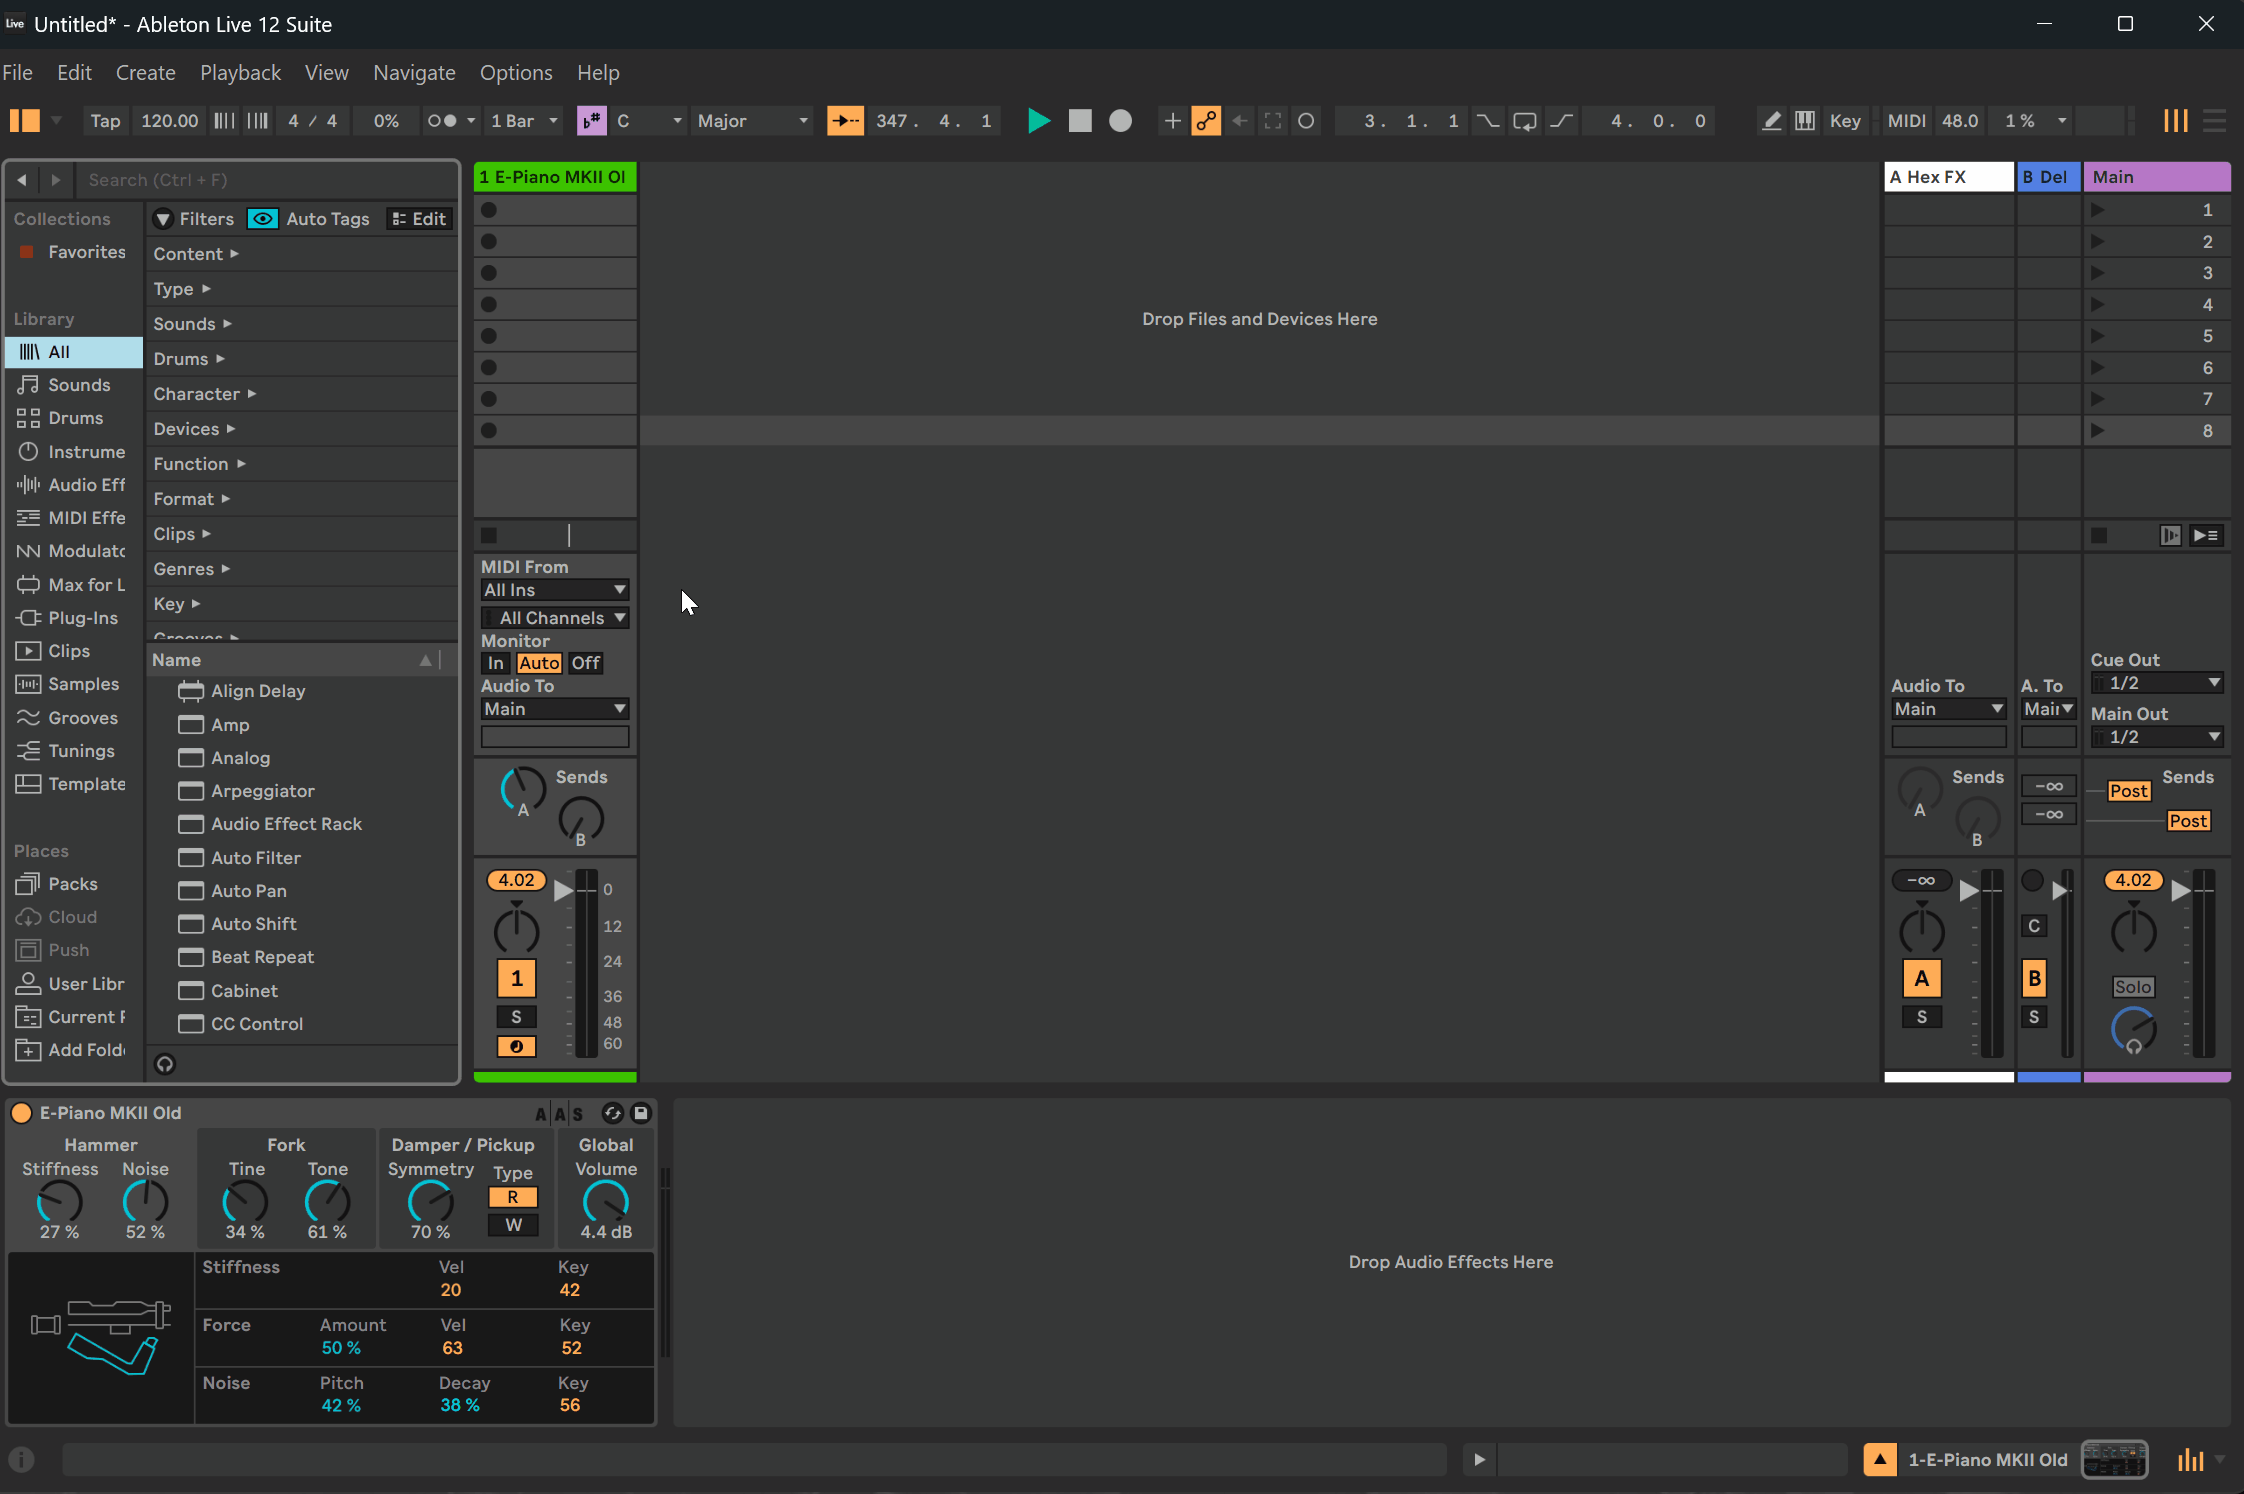This screenshot has height=1494, width=2244.
Task: Click in the browser search field
Action: [267, 180]
